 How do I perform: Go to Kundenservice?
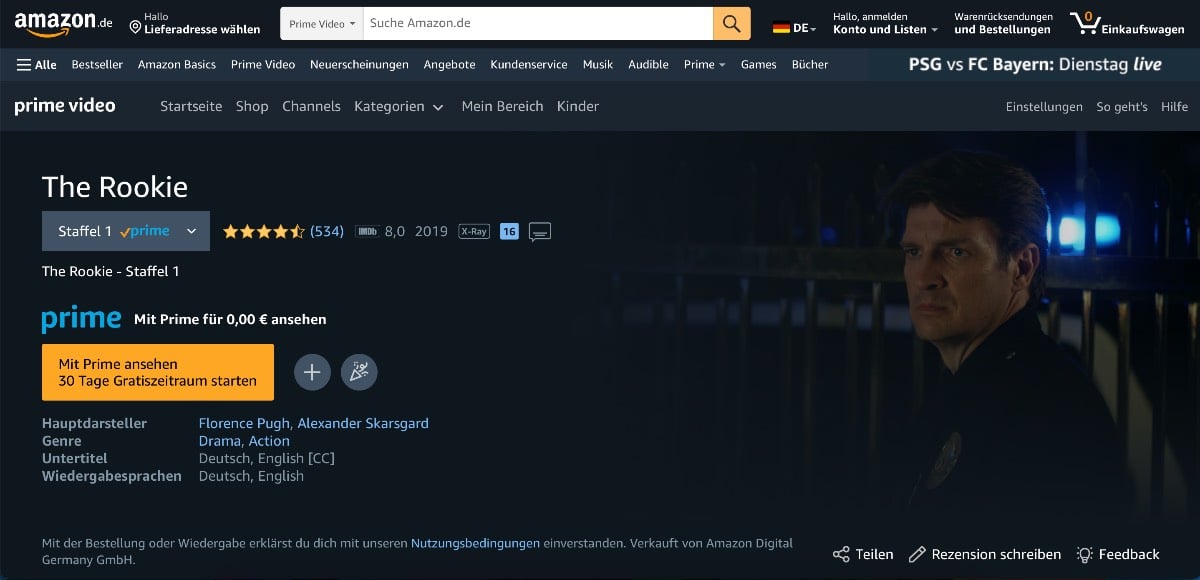click(x=529, y=65)
